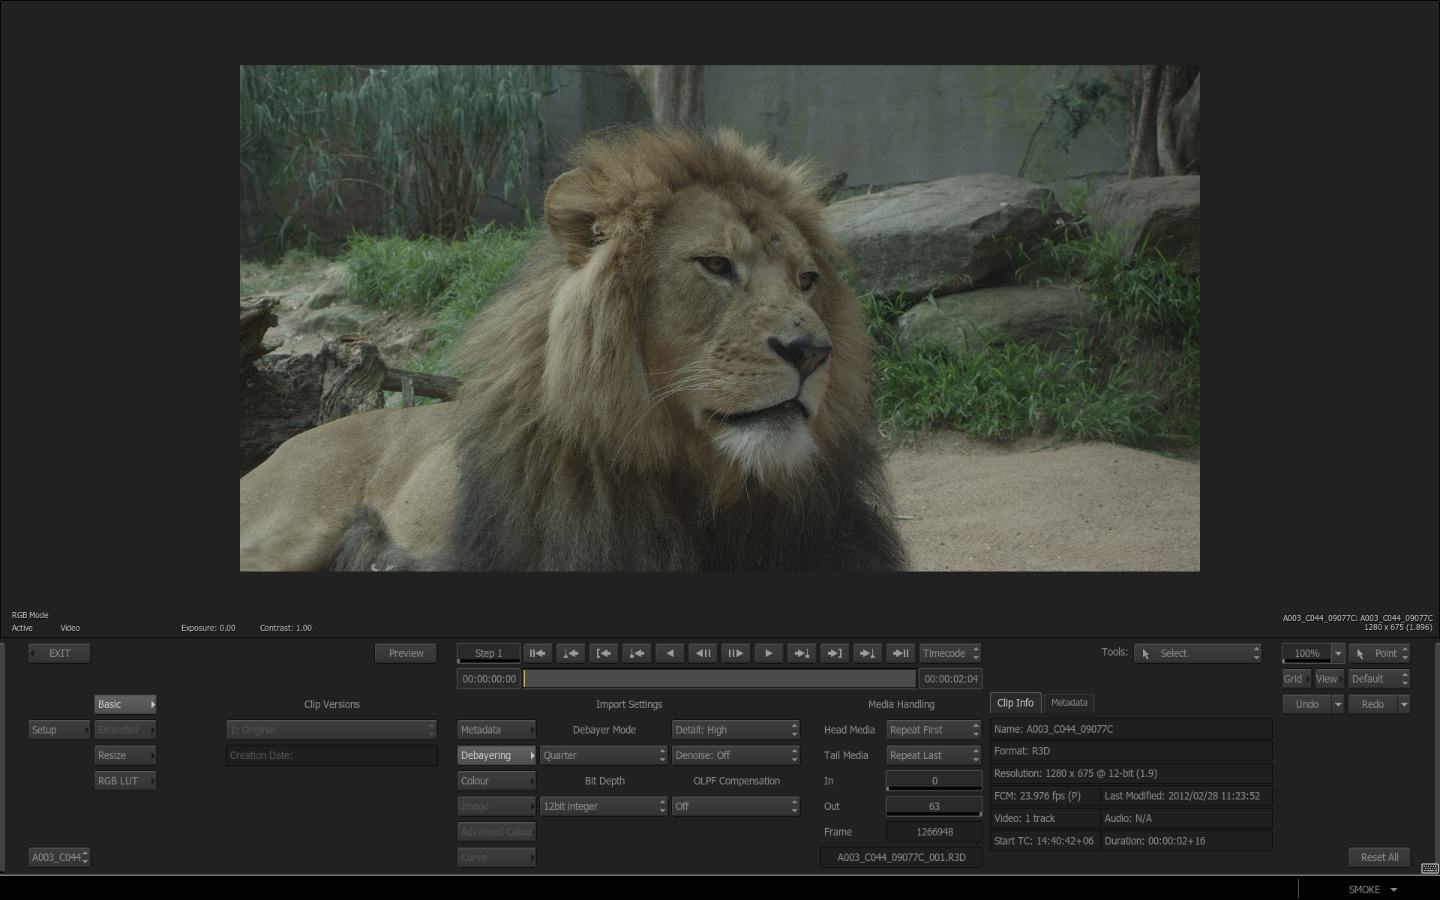Jump to the last frame of clip
This screenshot has height=900, width=1440.
pos(900,653)
